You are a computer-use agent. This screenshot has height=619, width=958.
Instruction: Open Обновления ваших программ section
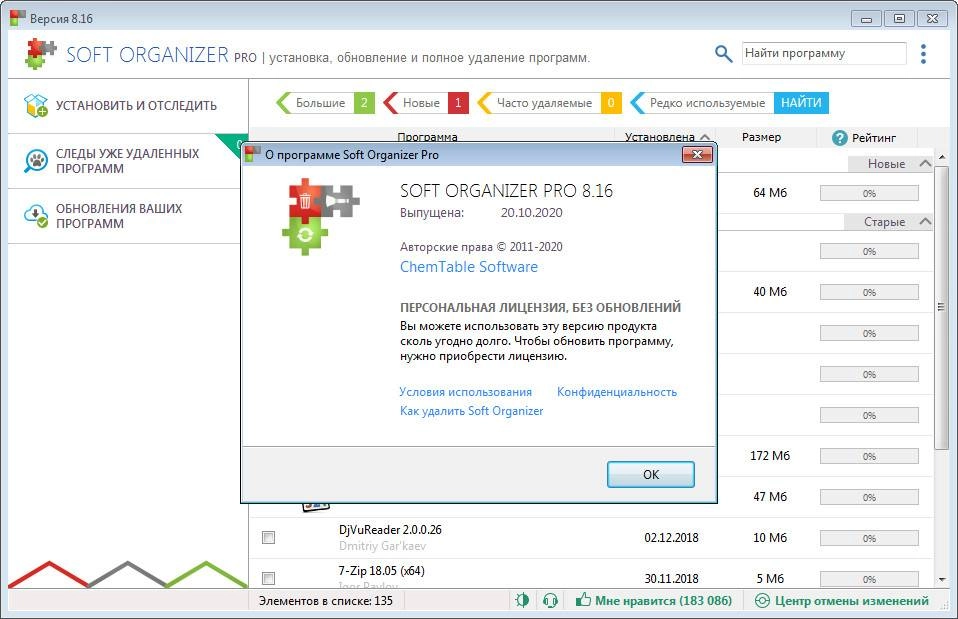click(128, 216)
